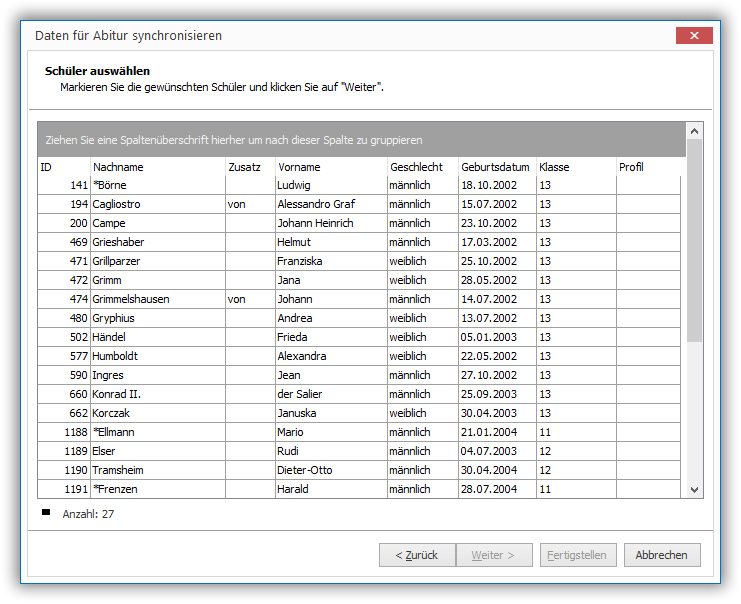Click the vertical scrollbar thumb
Image resolution: width=741 pixels, height=604 pixels.
(694, 240)
